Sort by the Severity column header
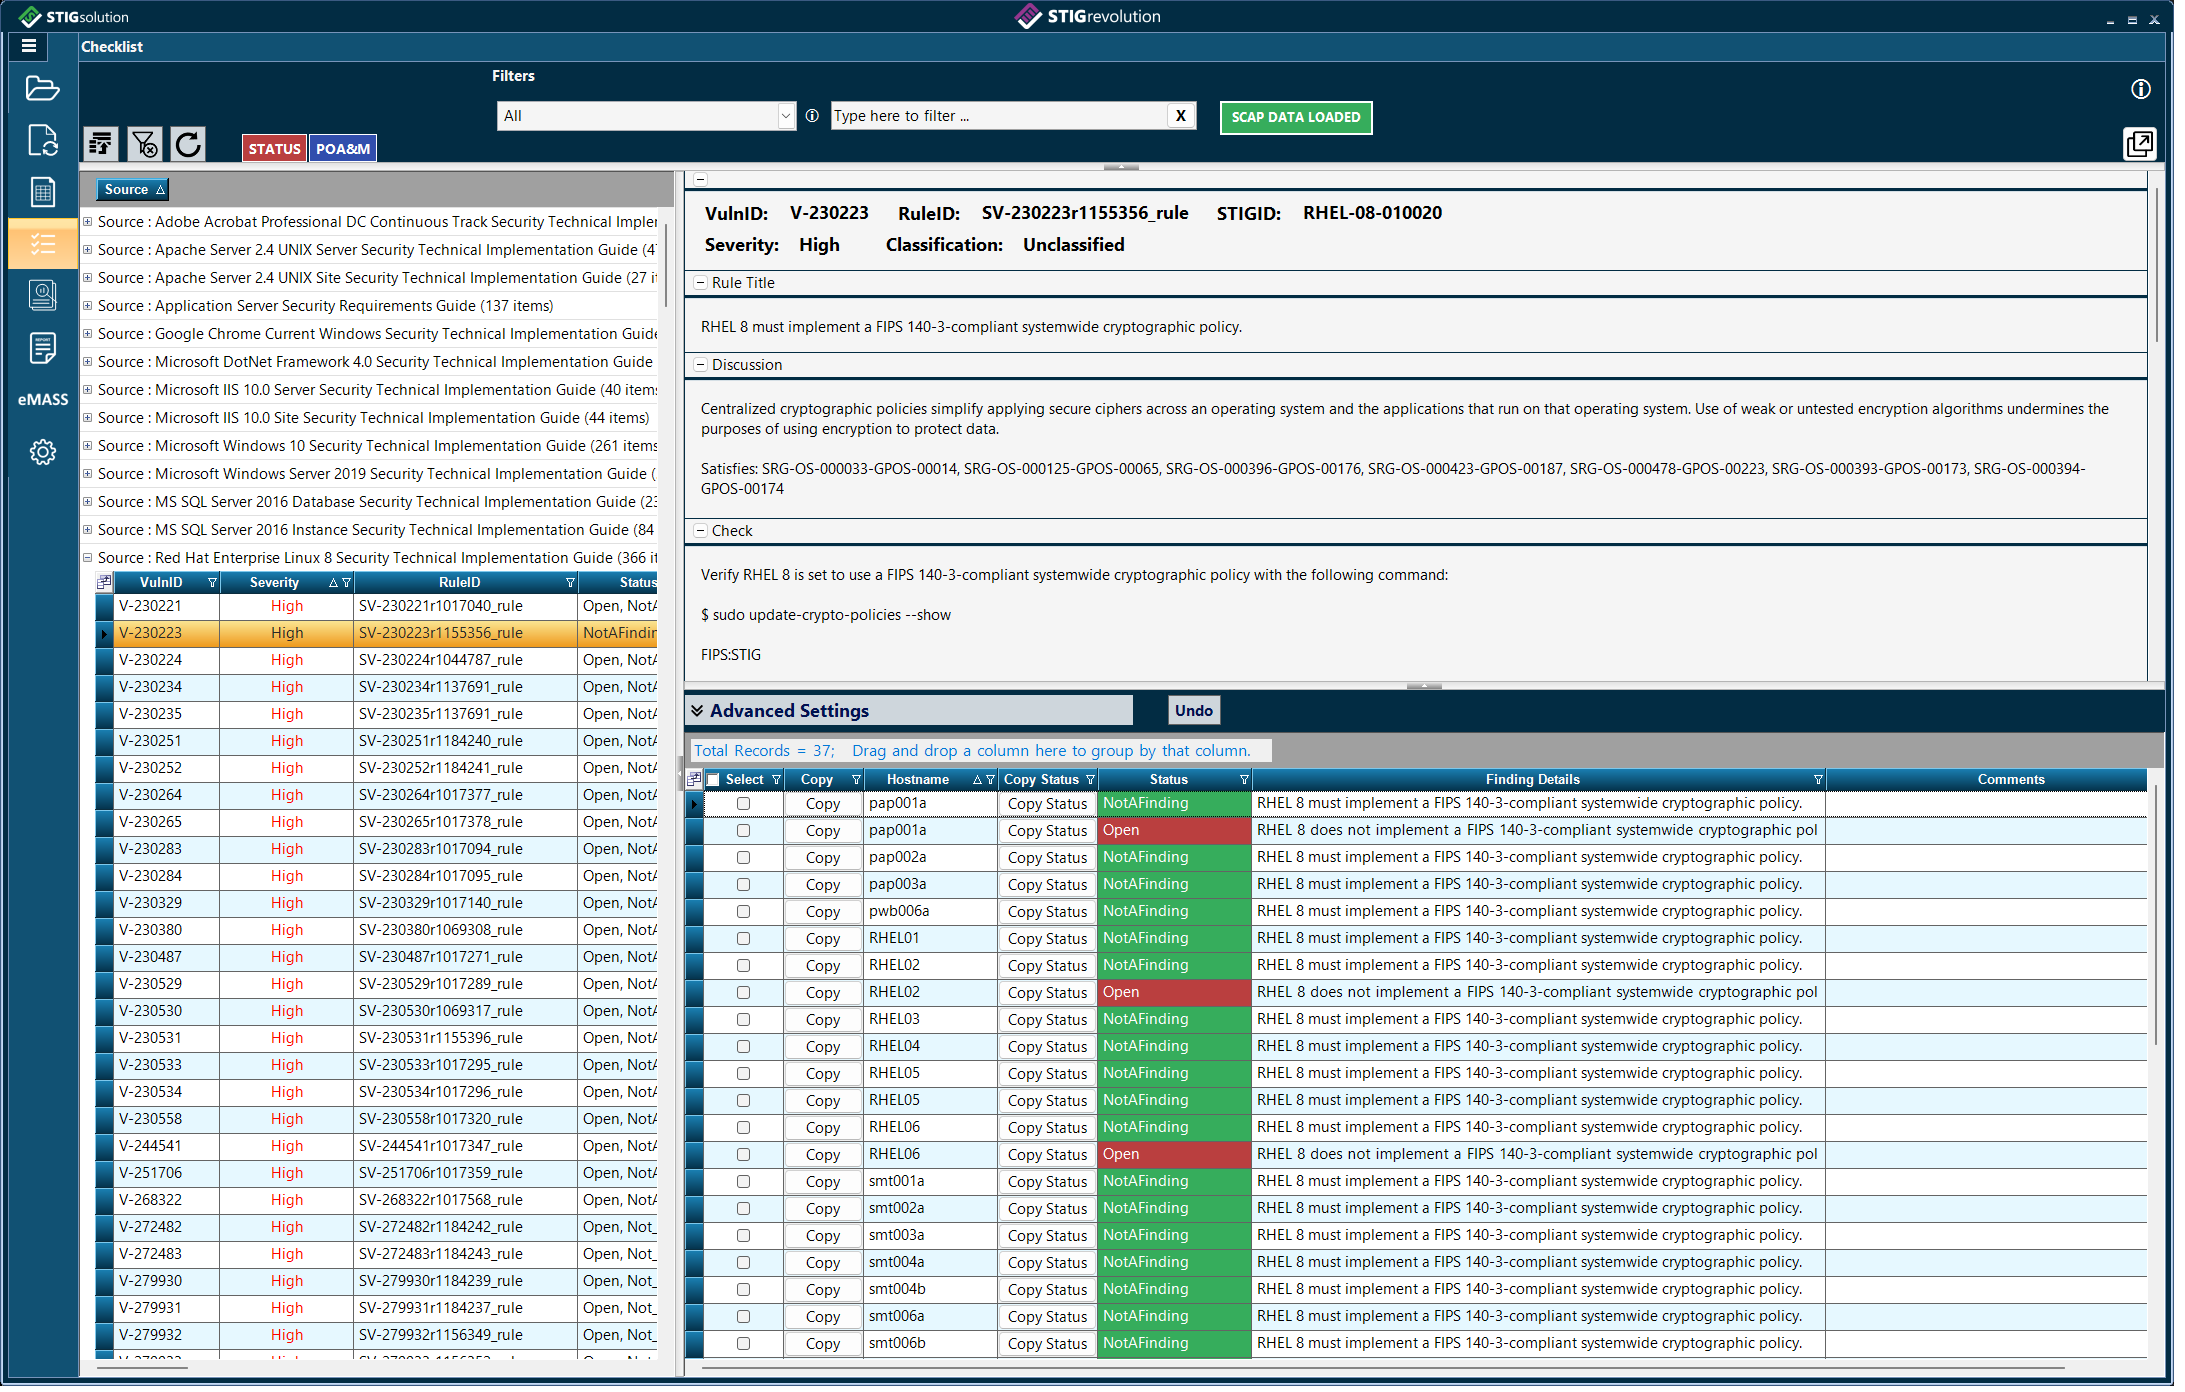 click(x=274, y=583)
